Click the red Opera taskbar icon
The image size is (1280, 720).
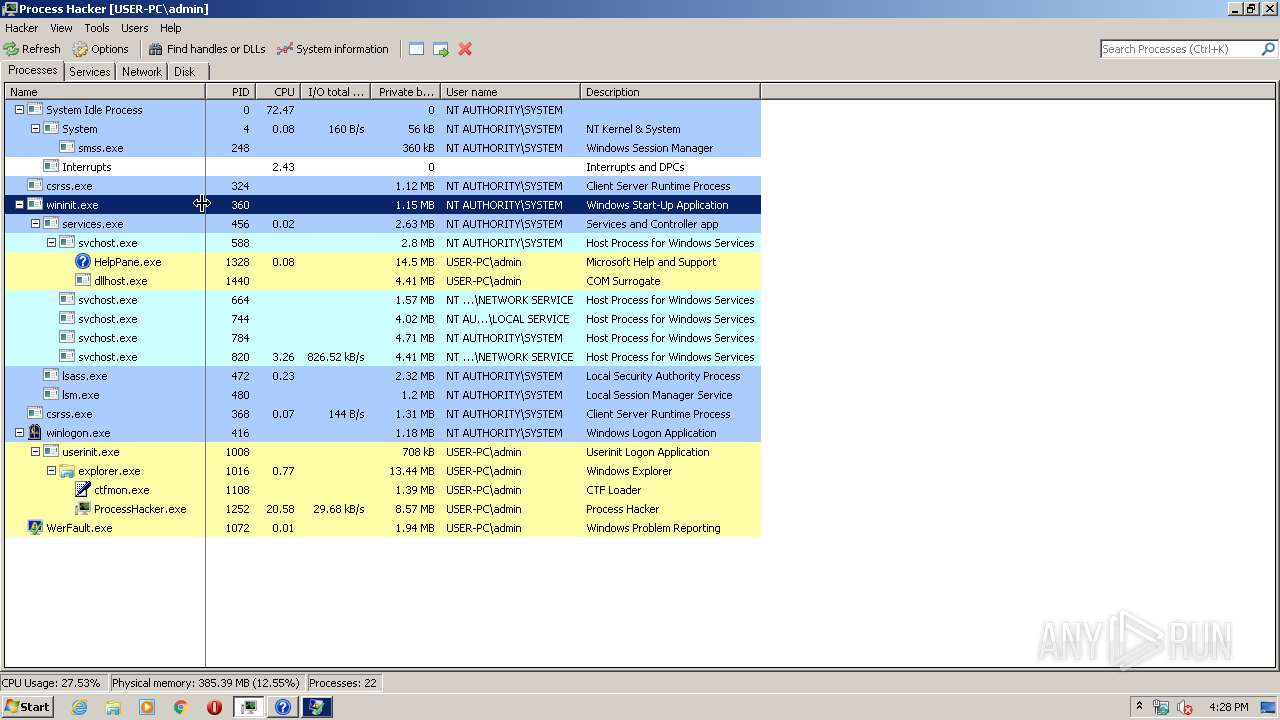click(x=214, y=707)
